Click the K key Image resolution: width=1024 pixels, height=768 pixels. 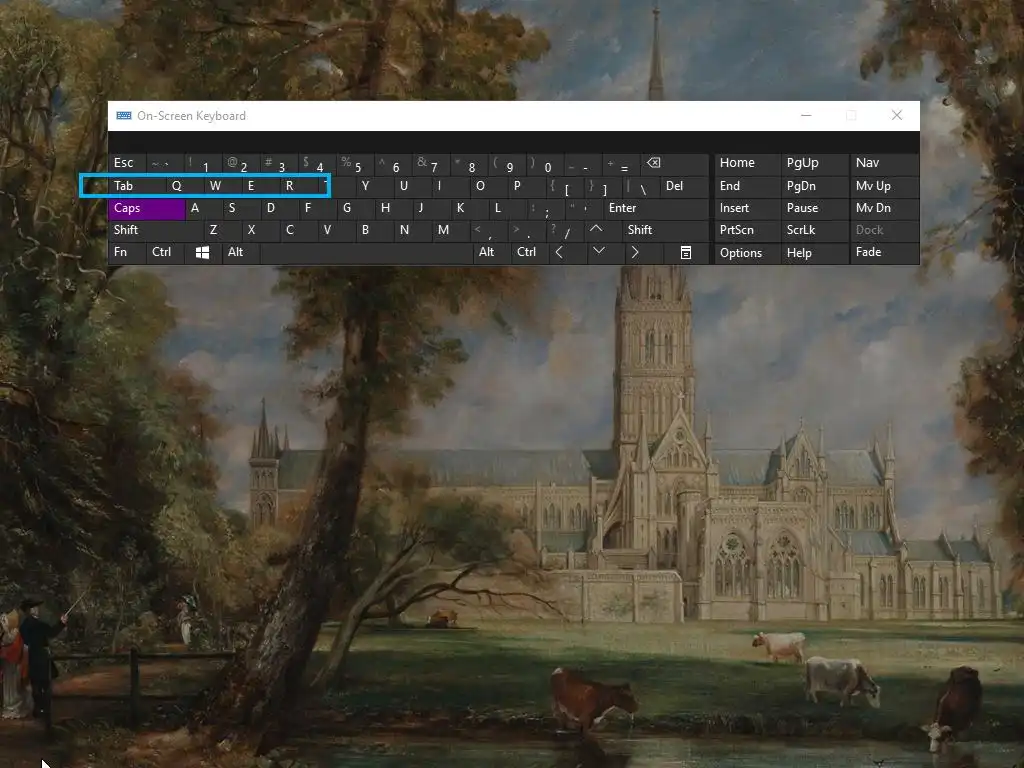[470, 208]
